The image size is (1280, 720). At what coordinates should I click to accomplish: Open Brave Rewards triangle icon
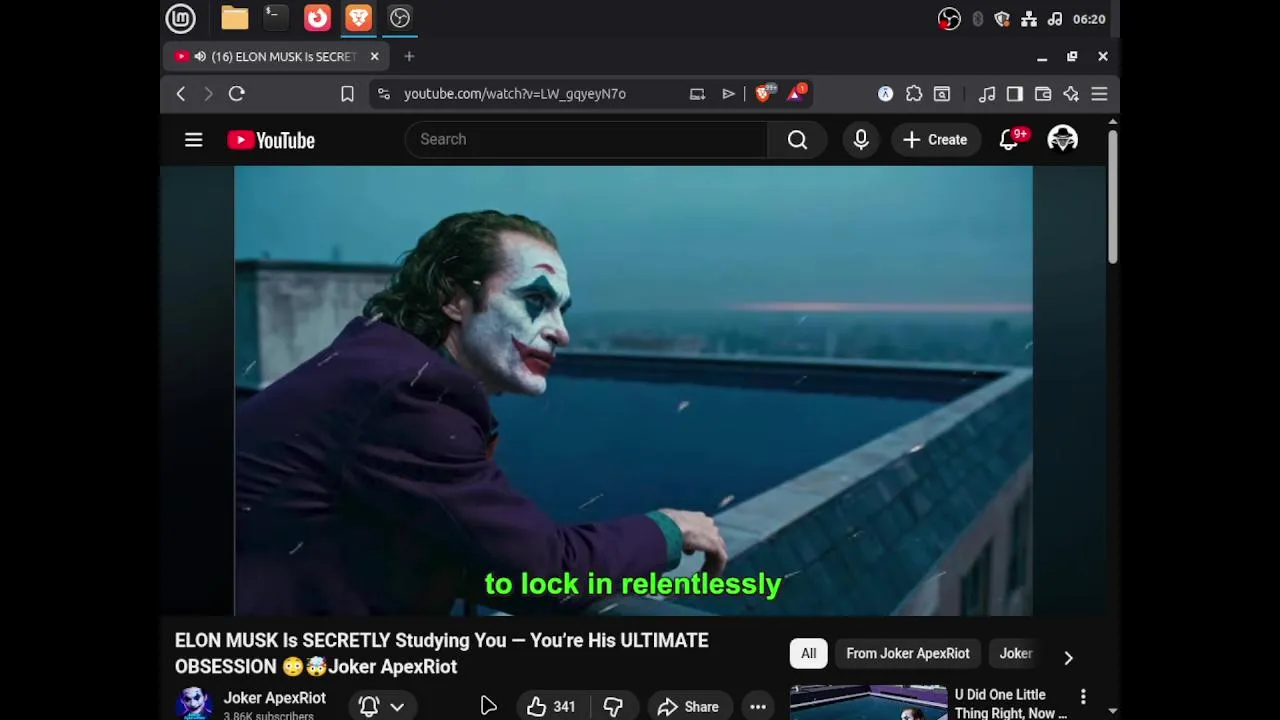click(x=797, y=93)
